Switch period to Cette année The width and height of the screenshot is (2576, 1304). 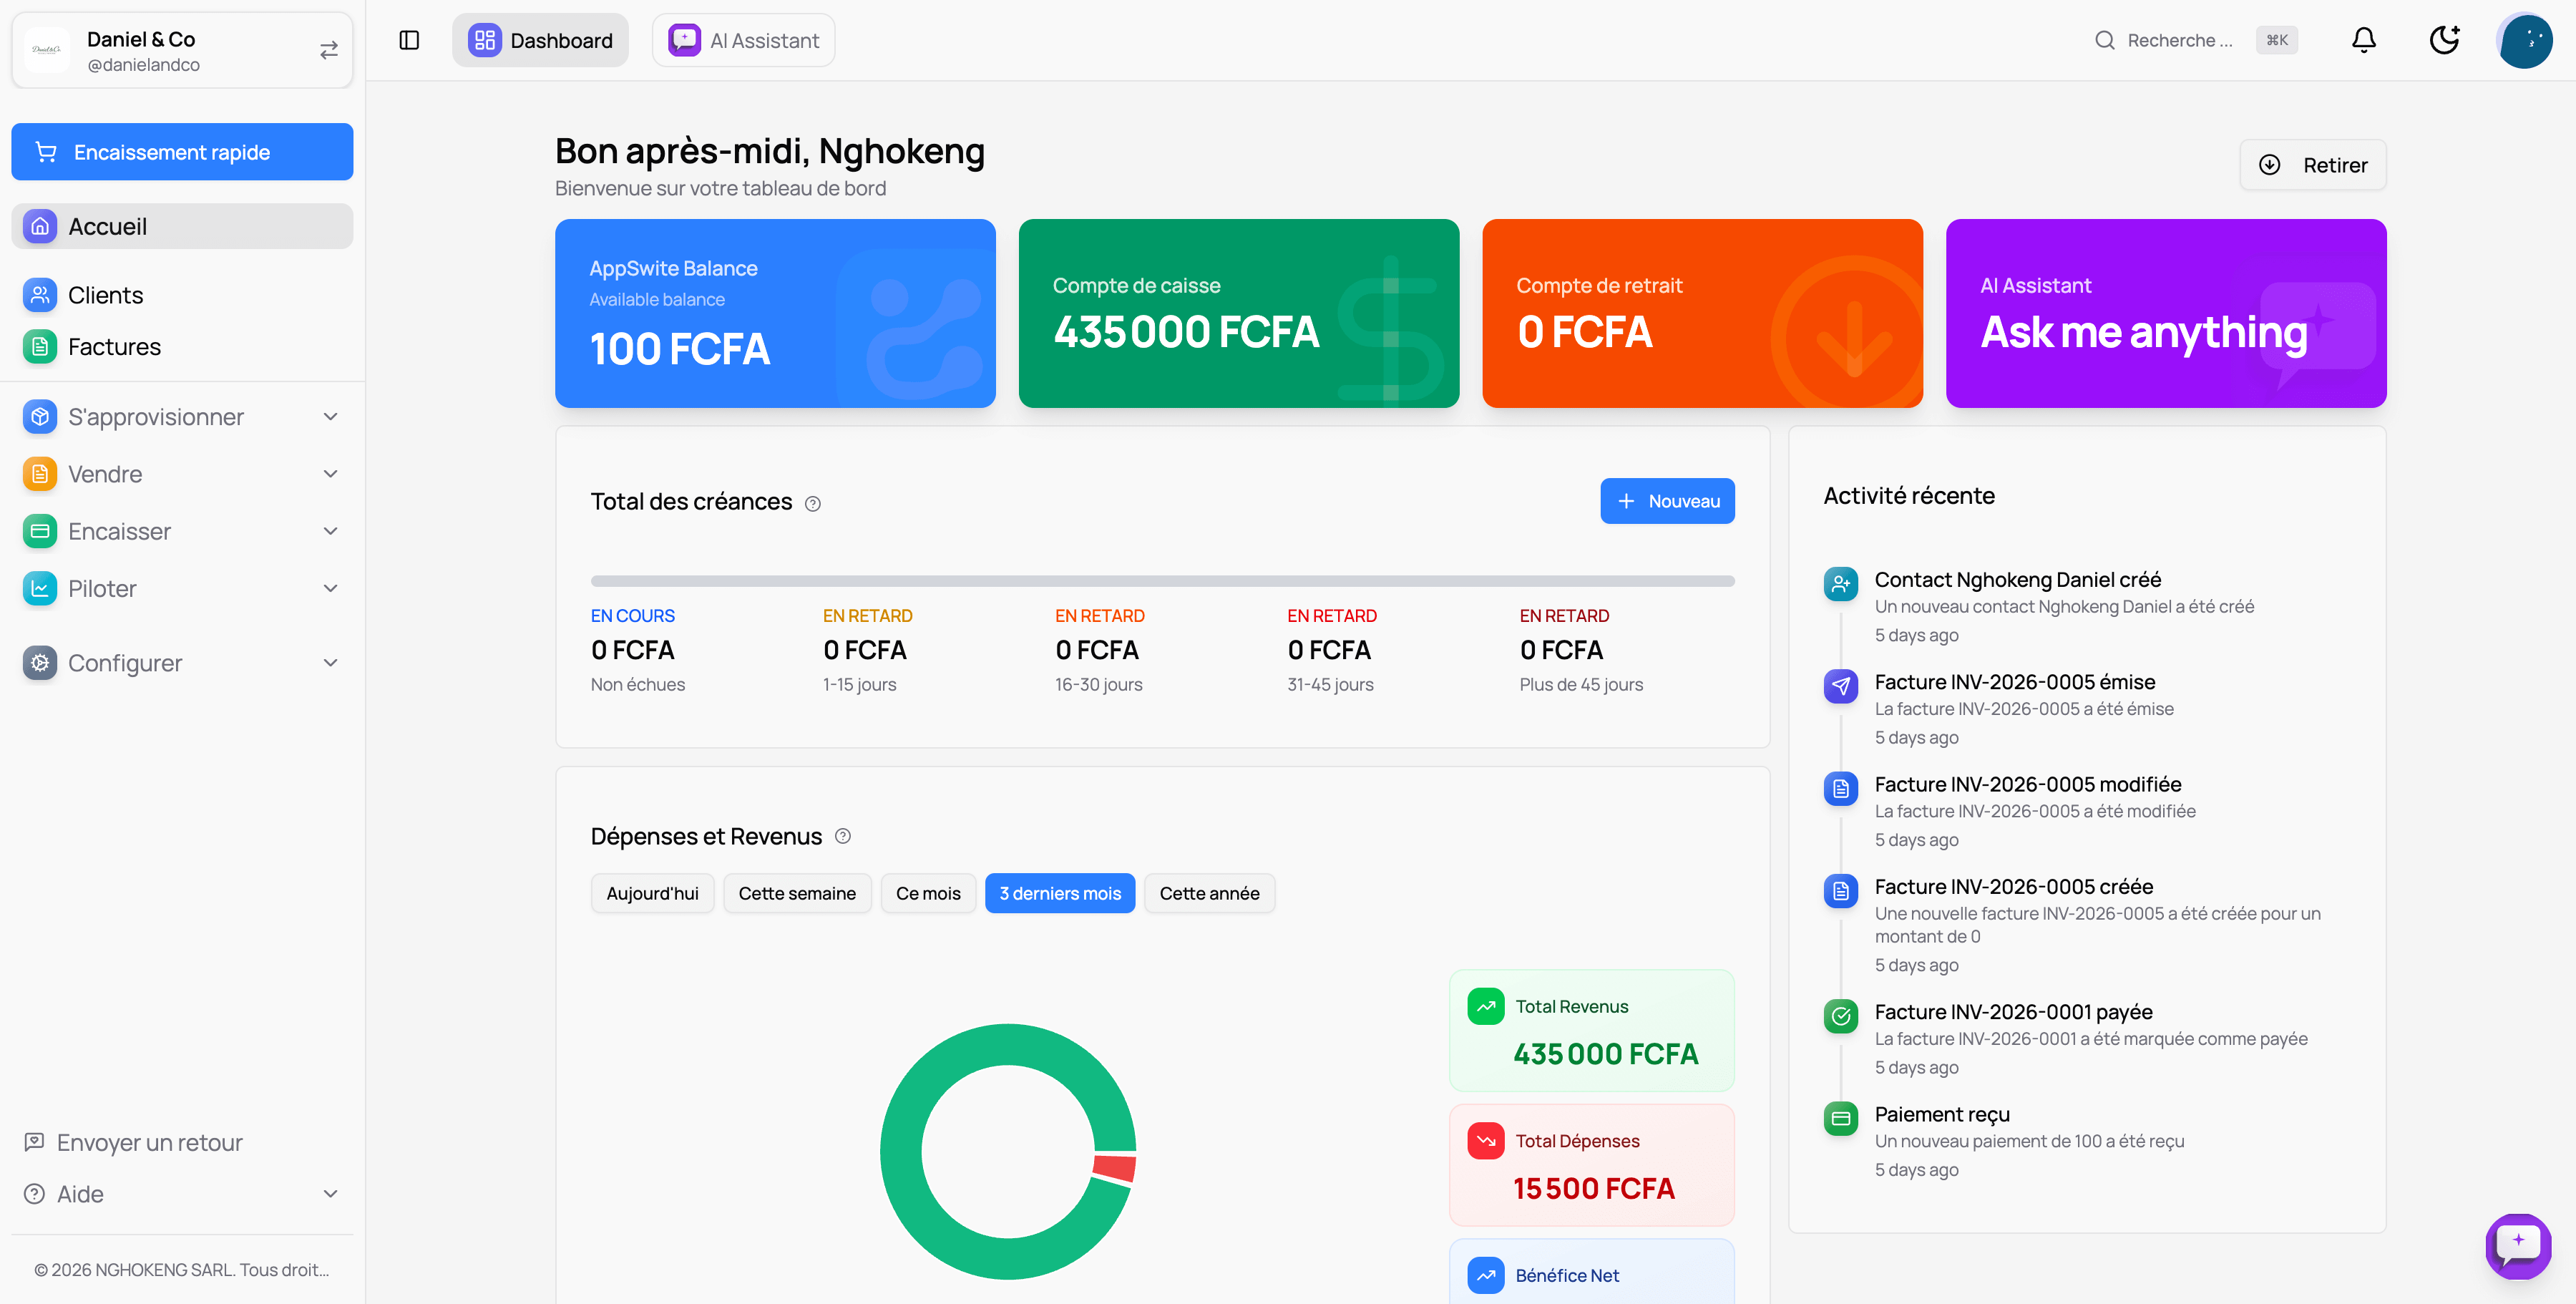1209,893
